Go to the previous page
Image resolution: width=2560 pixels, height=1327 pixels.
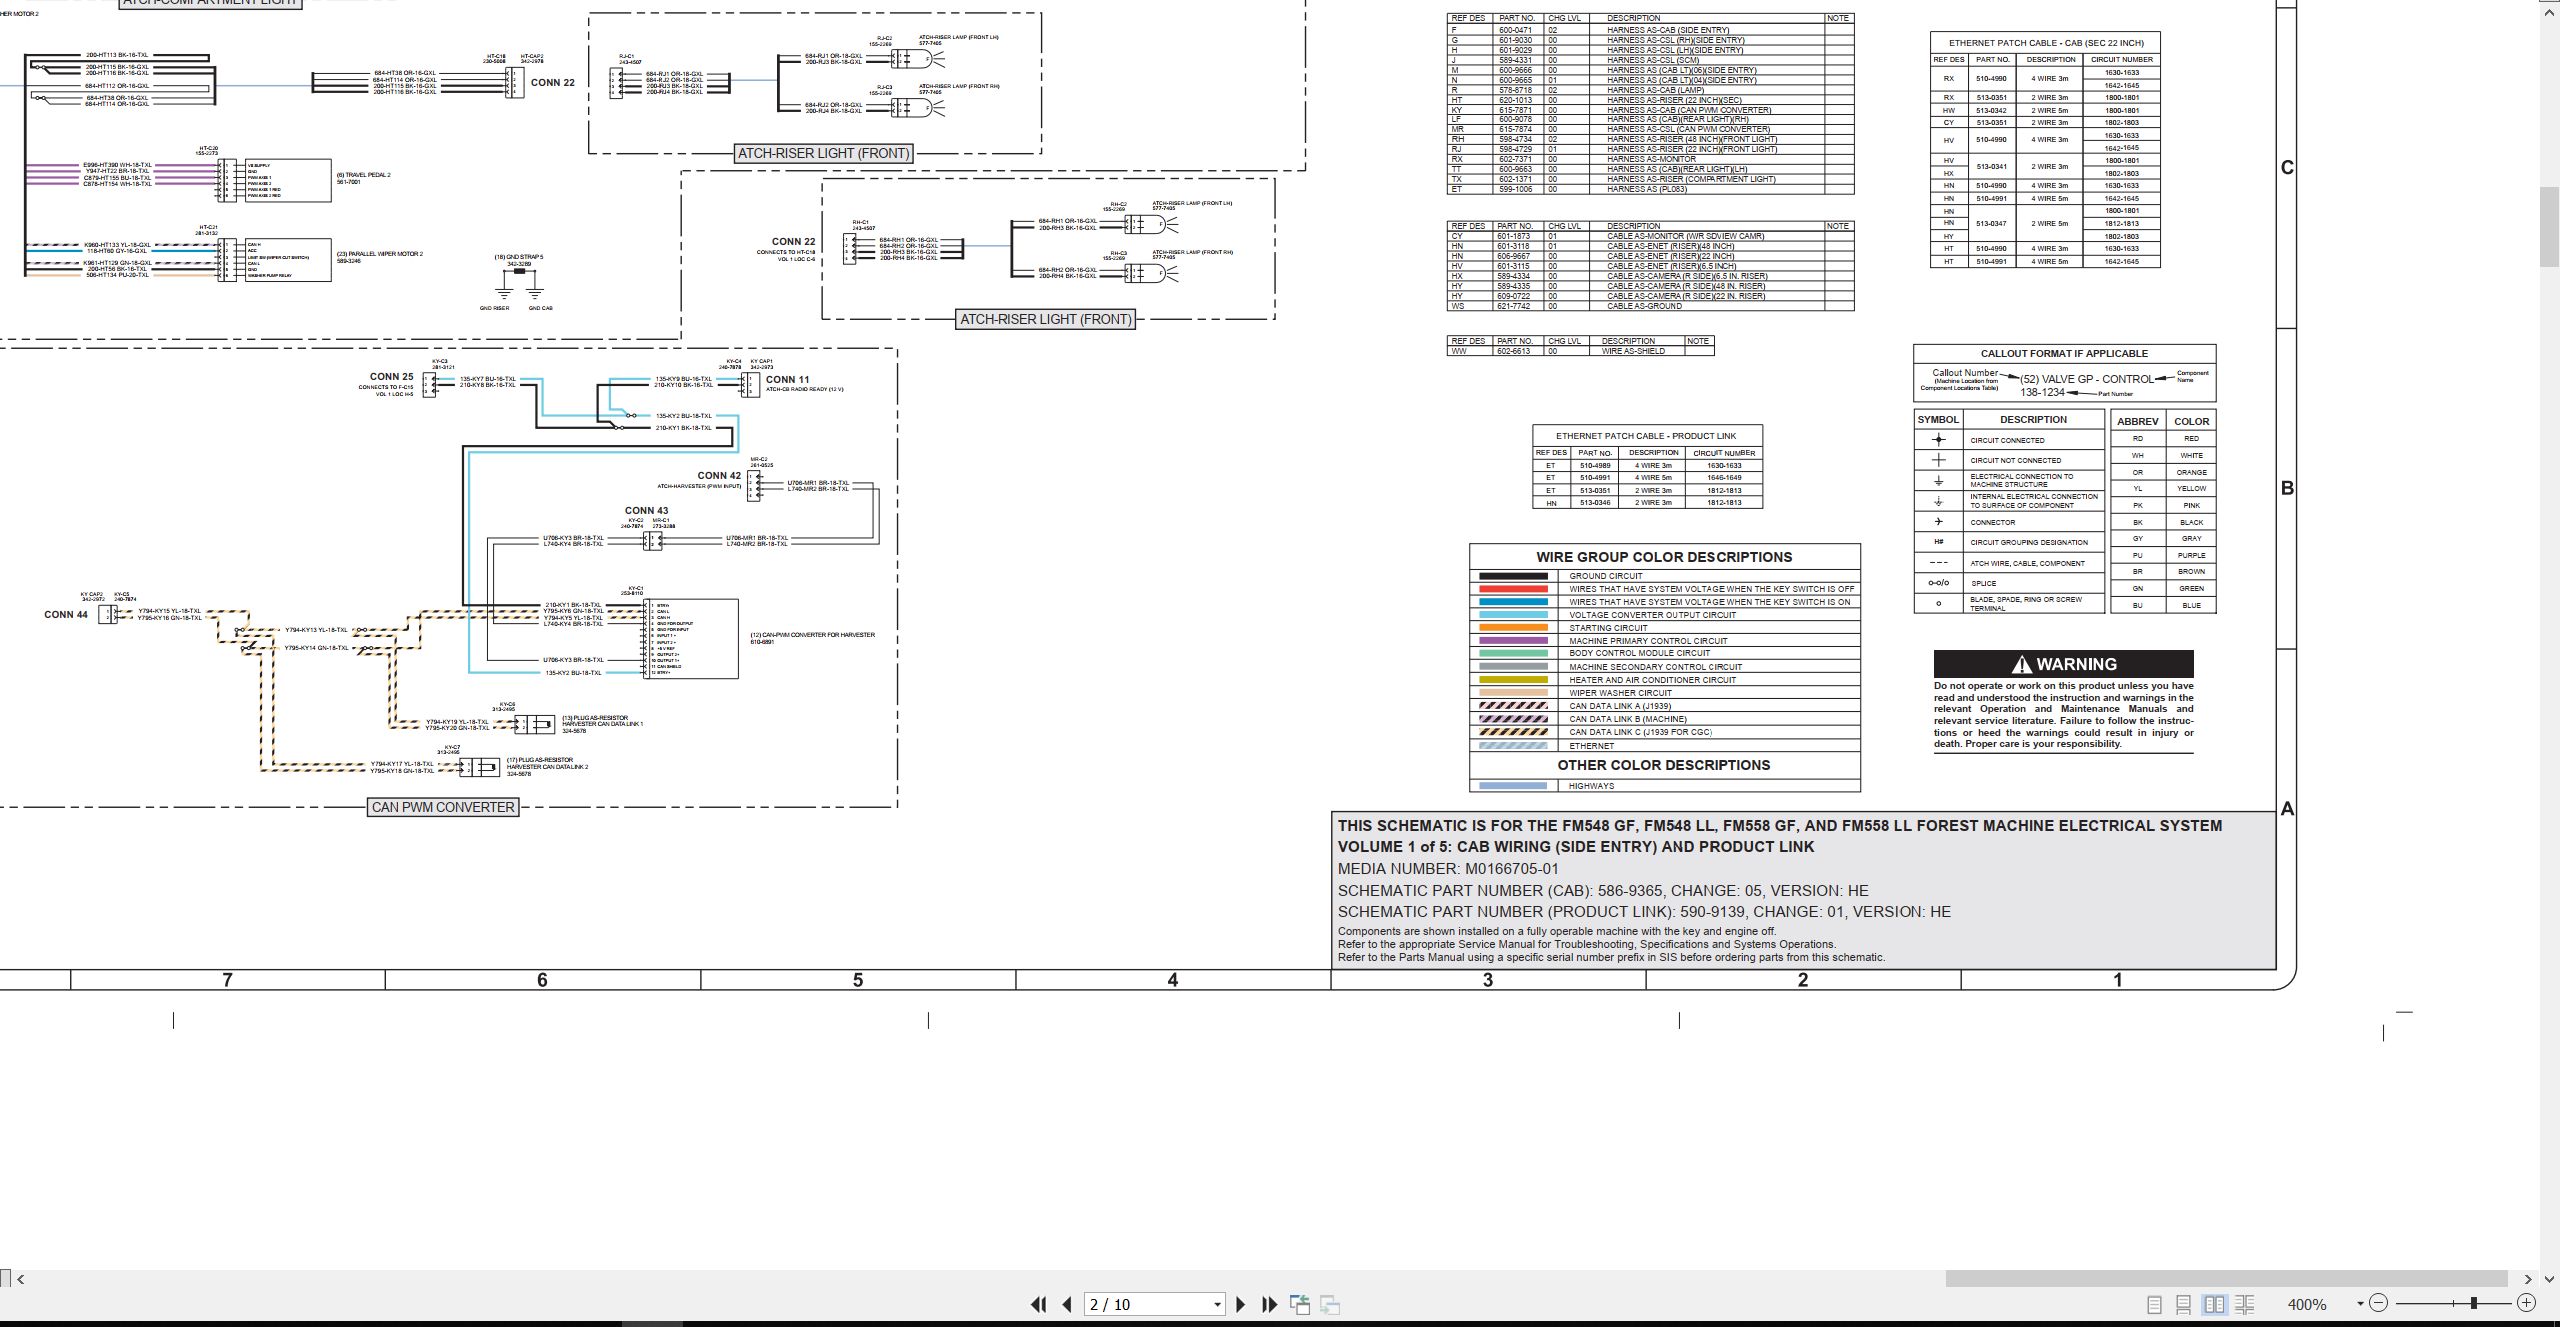pos(1067,1304)
